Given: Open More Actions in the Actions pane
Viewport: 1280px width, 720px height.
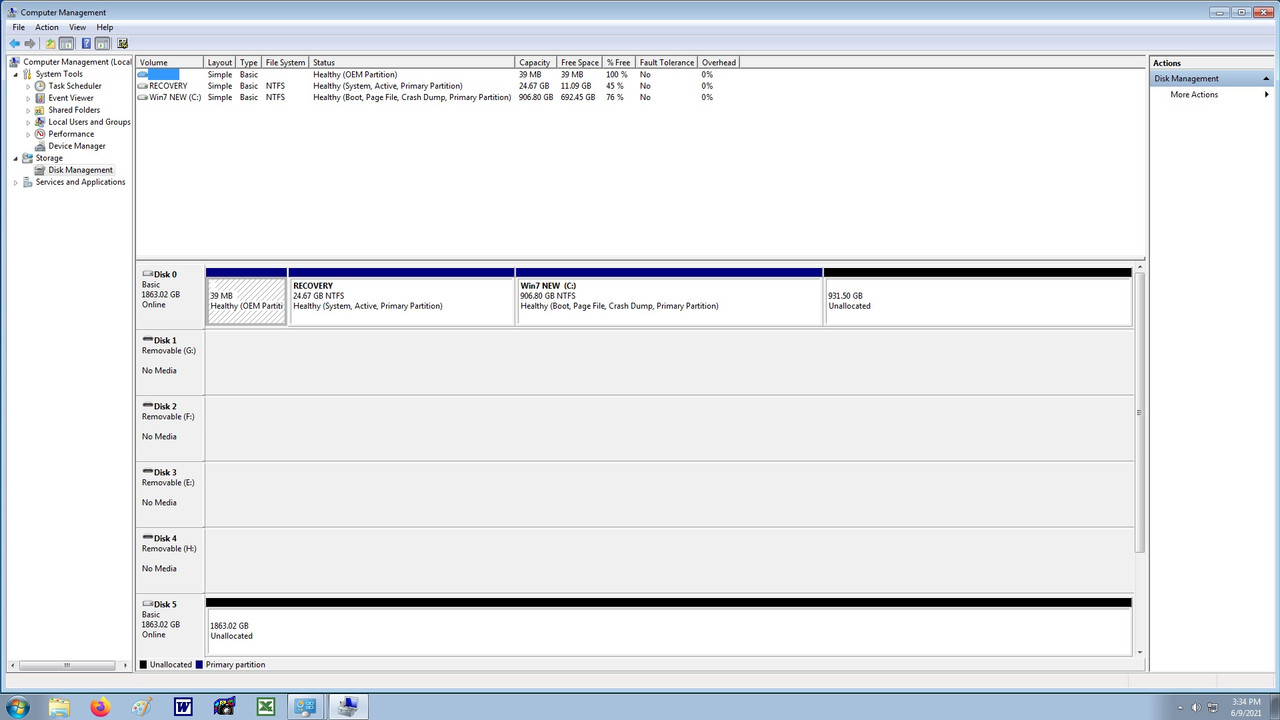Looking at the screenshot, I should [1194, 94].
